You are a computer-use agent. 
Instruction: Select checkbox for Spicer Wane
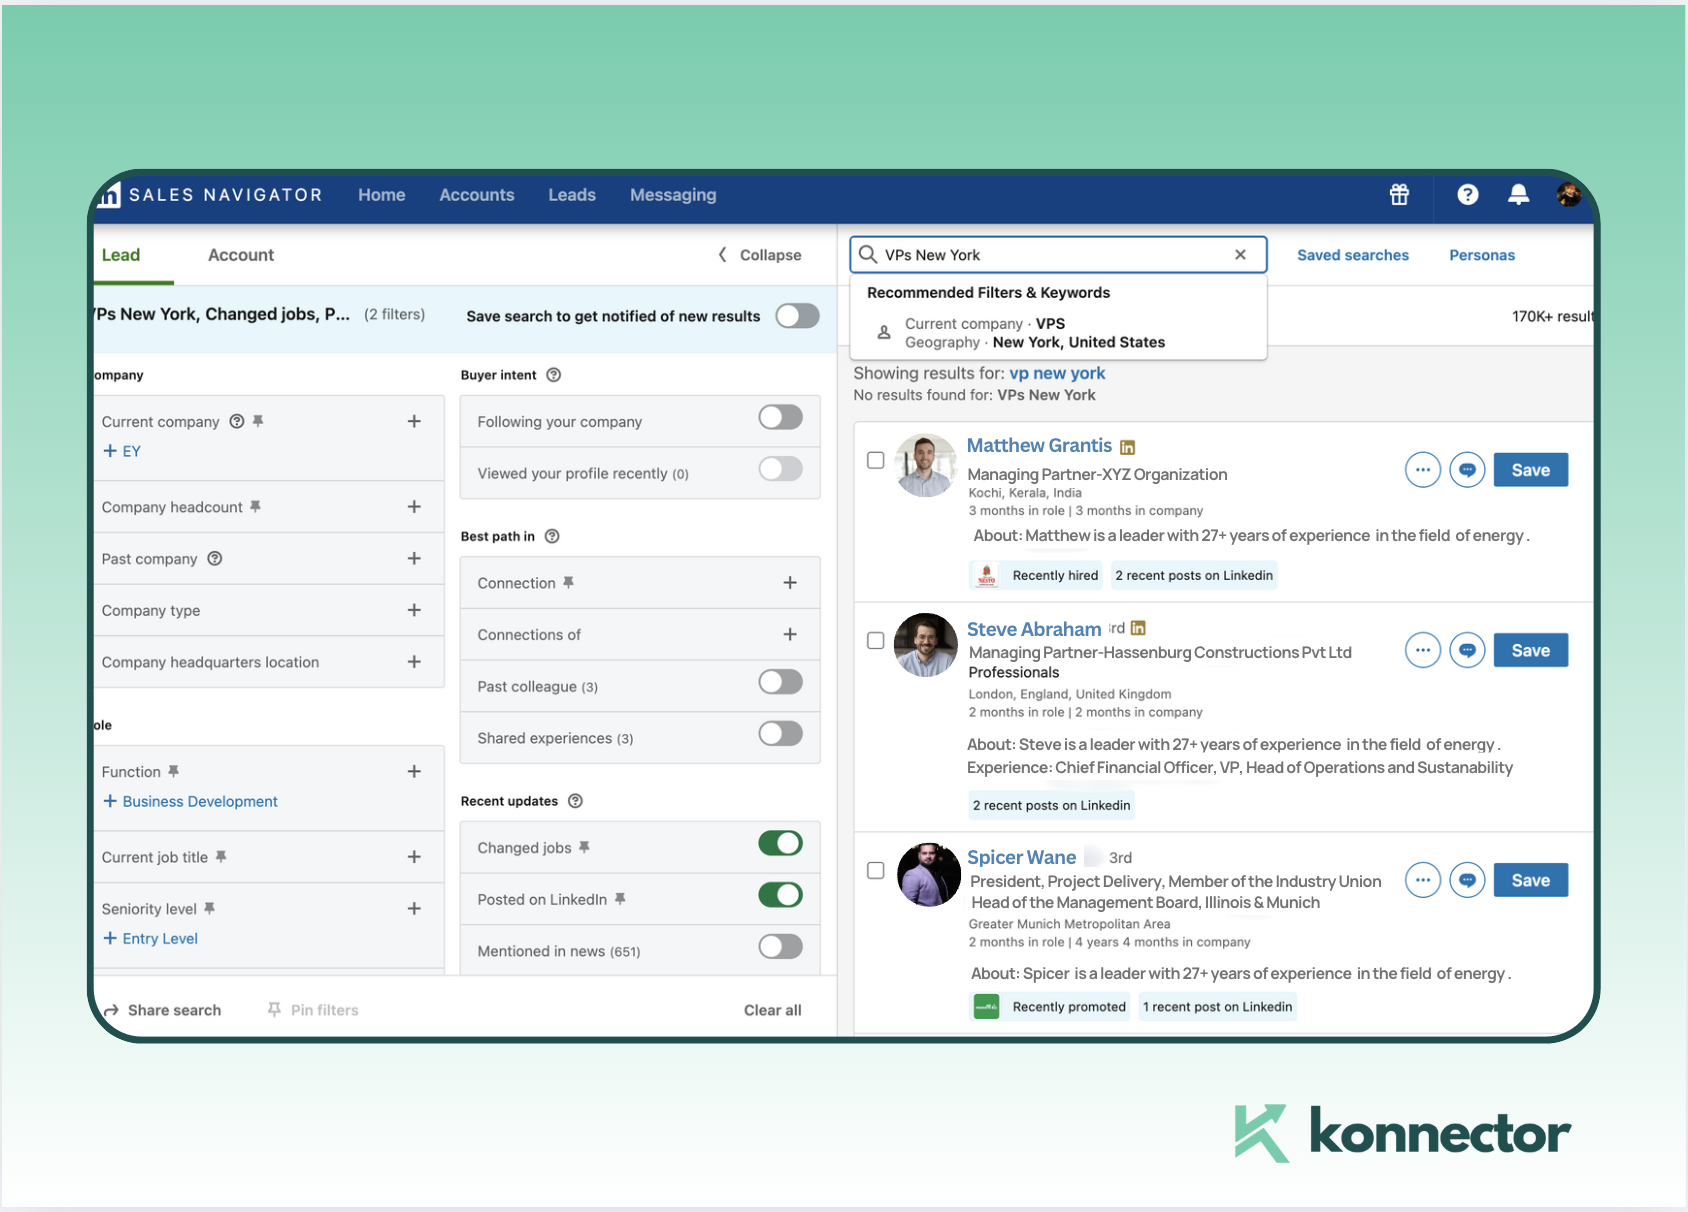pos(875,871)
